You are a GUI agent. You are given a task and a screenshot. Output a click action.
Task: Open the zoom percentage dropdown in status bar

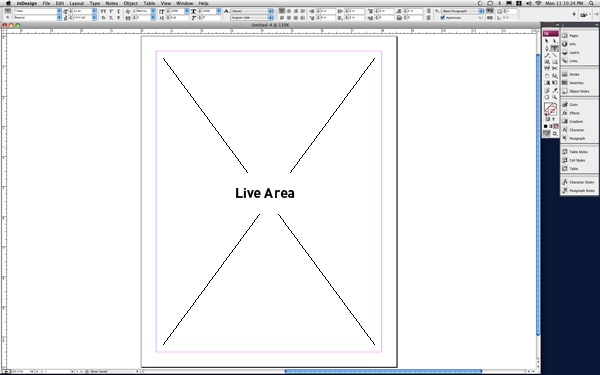coord(31,372)
